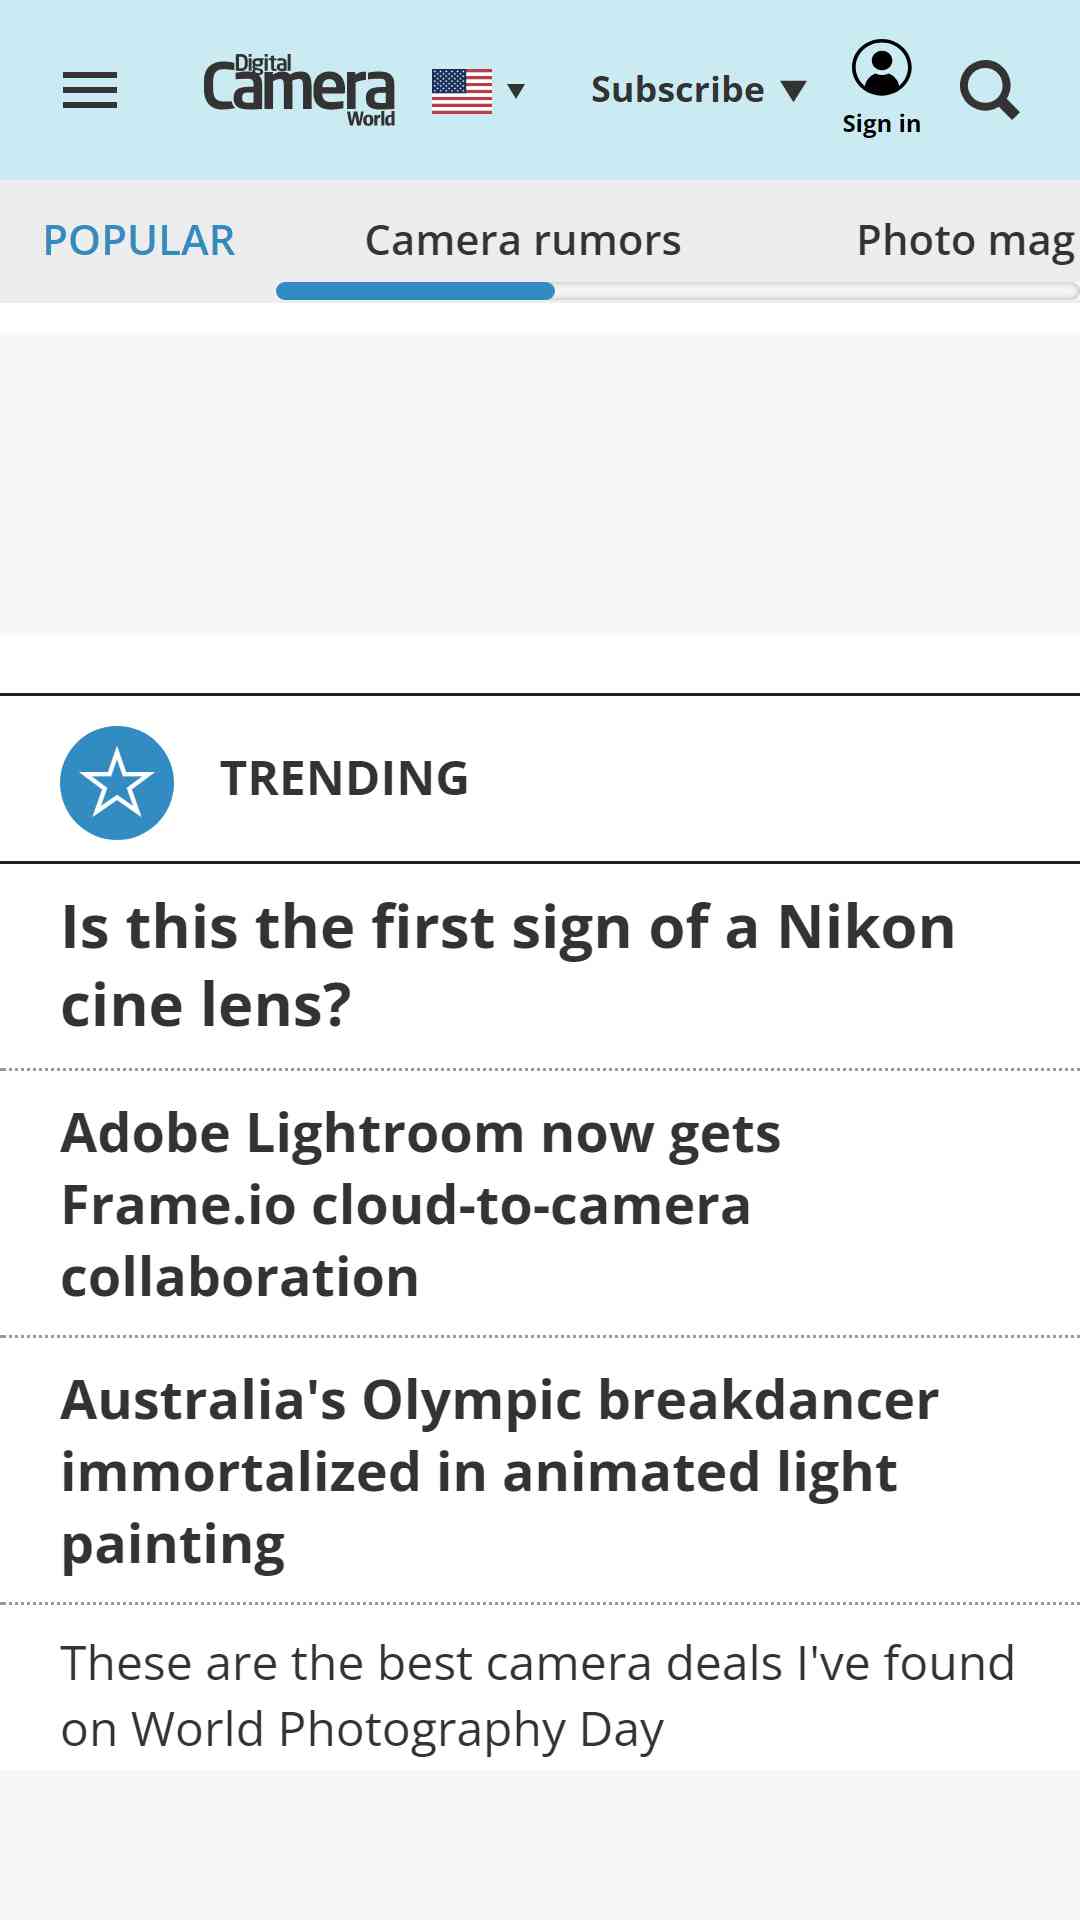Open best camera deals World Photography Day
The height and width of the screenshot is (1920, 1080).
(538, 1696)
